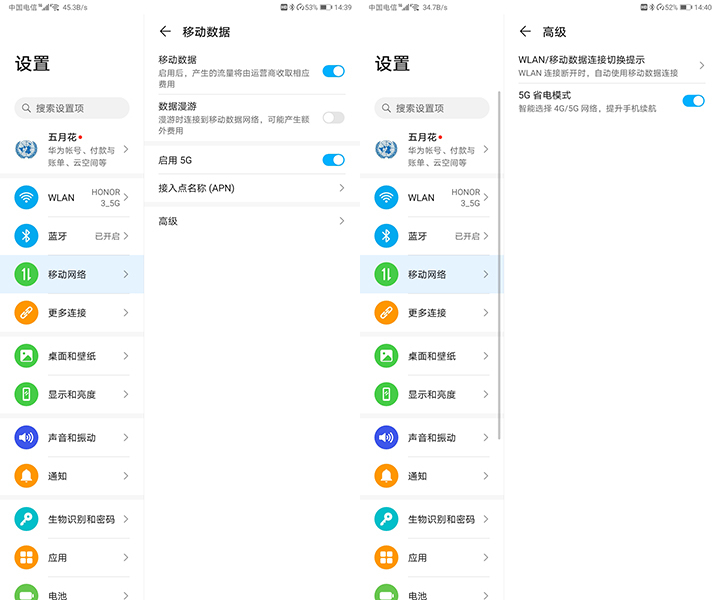
Task: Open 显示和亮度 icon in right settings list
Action: [386, 394]
